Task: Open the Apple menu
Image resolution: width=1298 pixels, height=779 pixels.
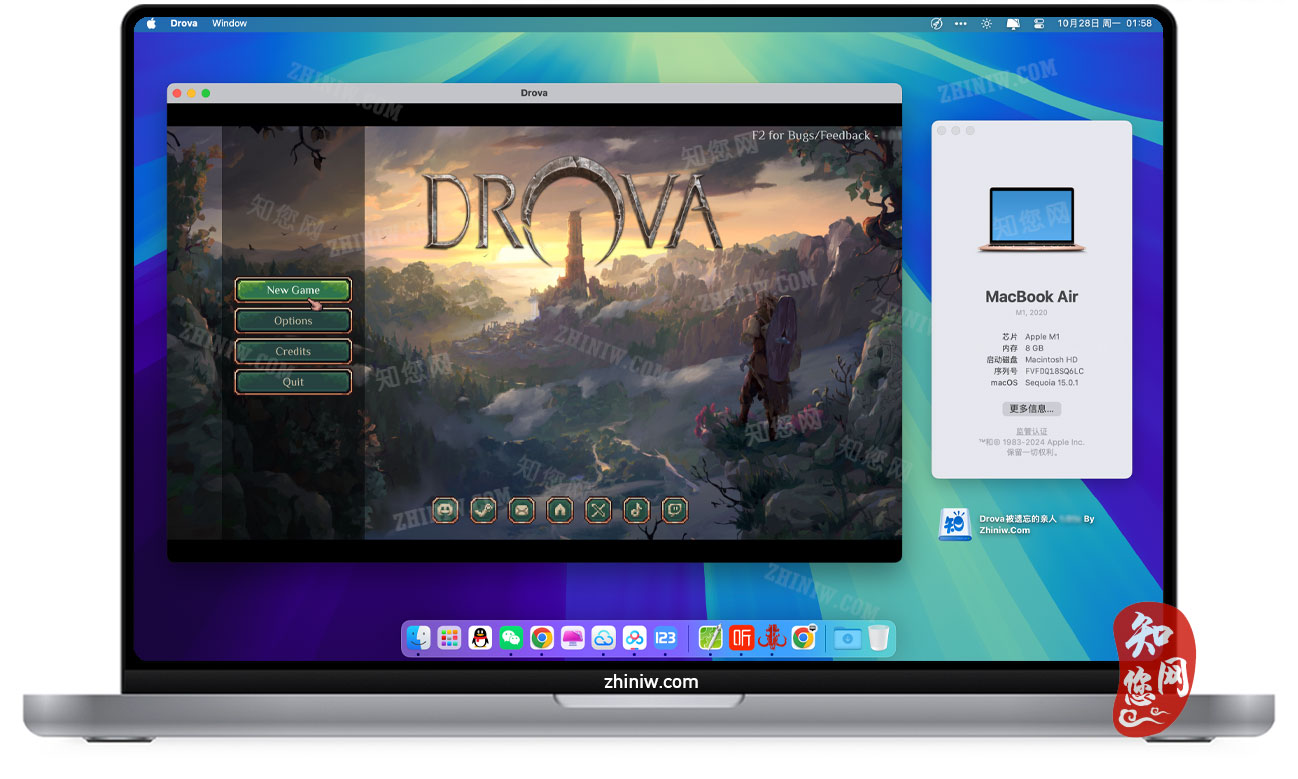Action: [x=152, y=23]
